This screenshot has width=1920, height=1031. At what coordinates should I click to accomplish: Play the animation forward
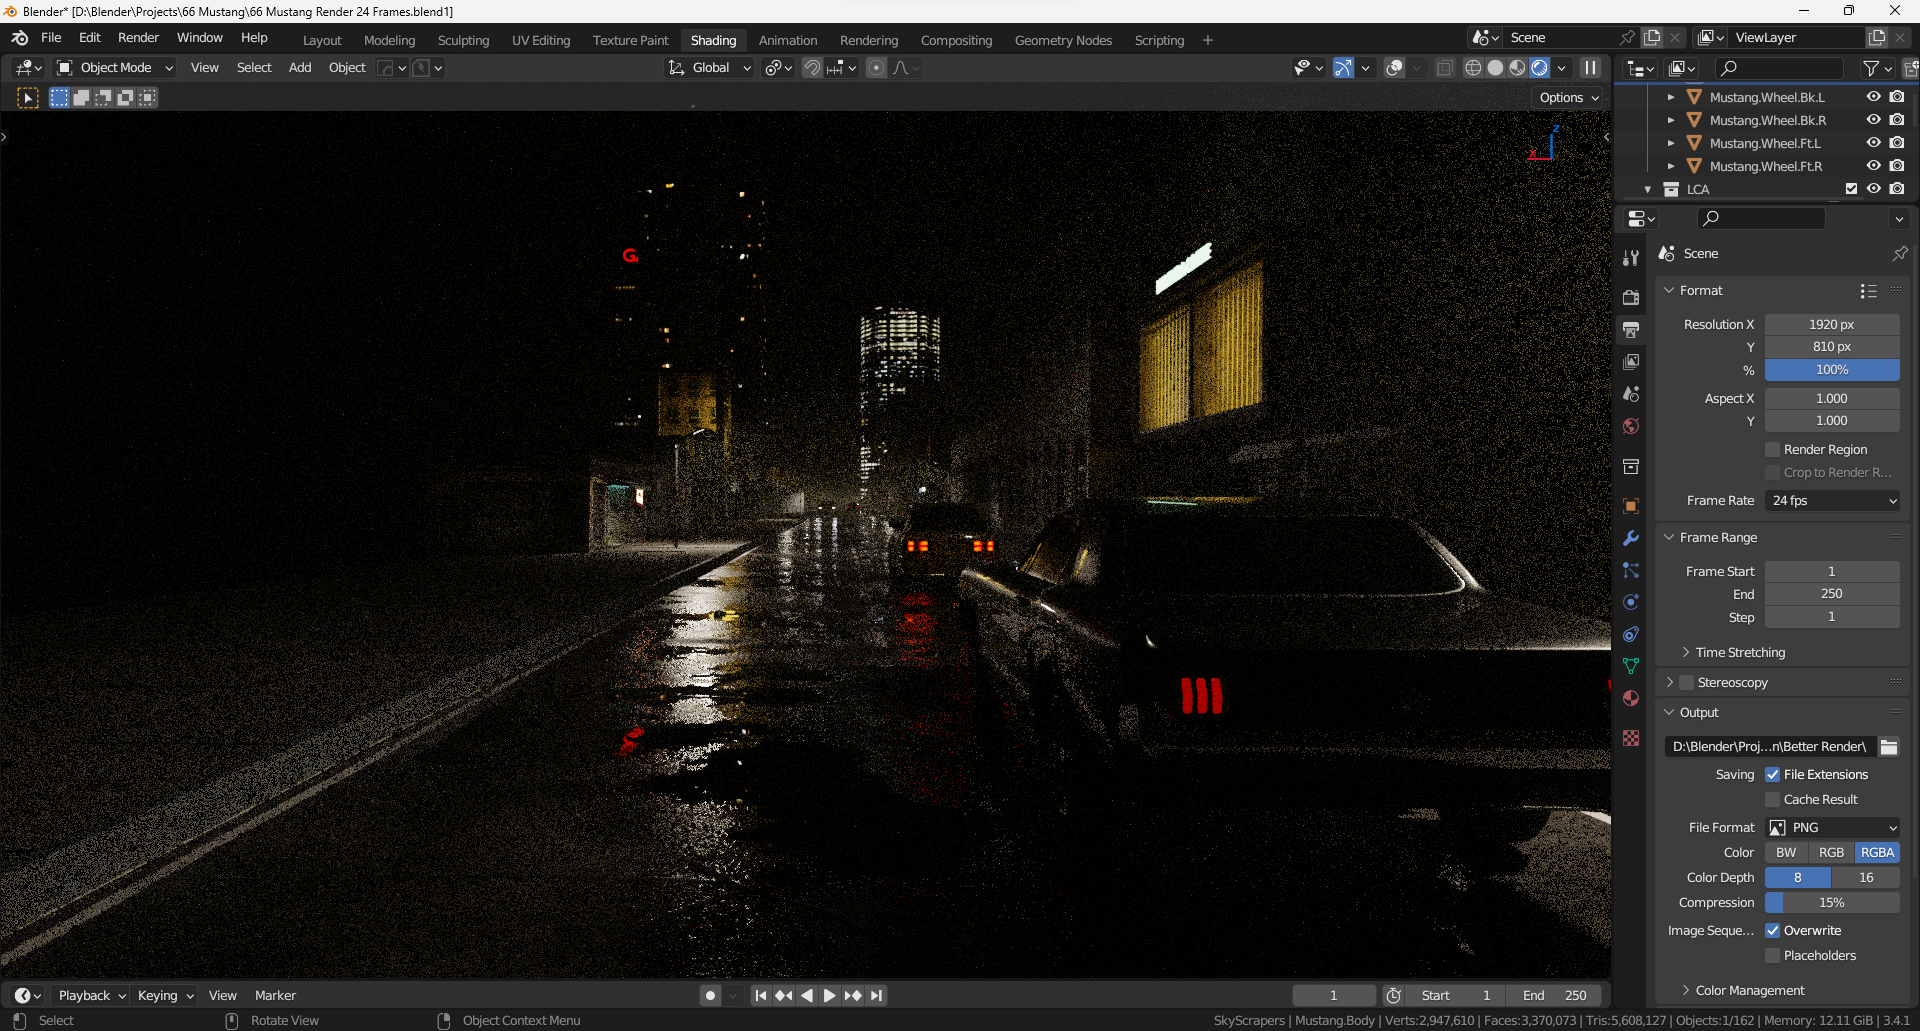pos(830,996)
